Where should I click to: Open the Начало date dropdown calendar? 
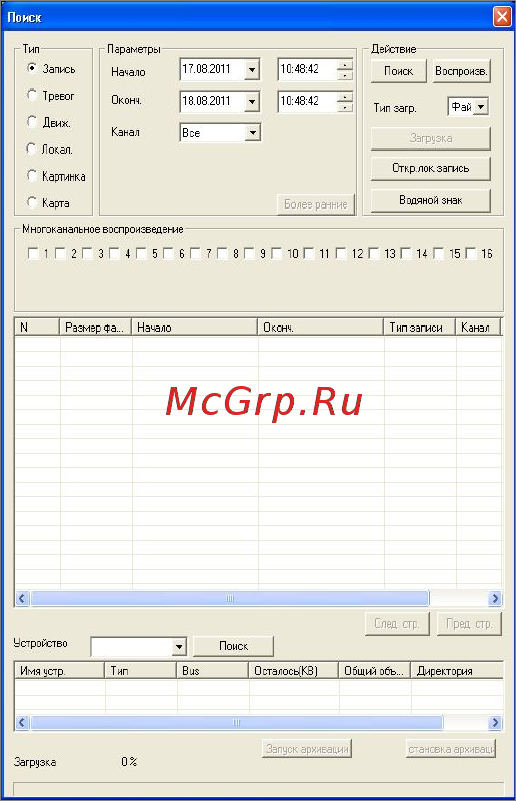[252, 69]
